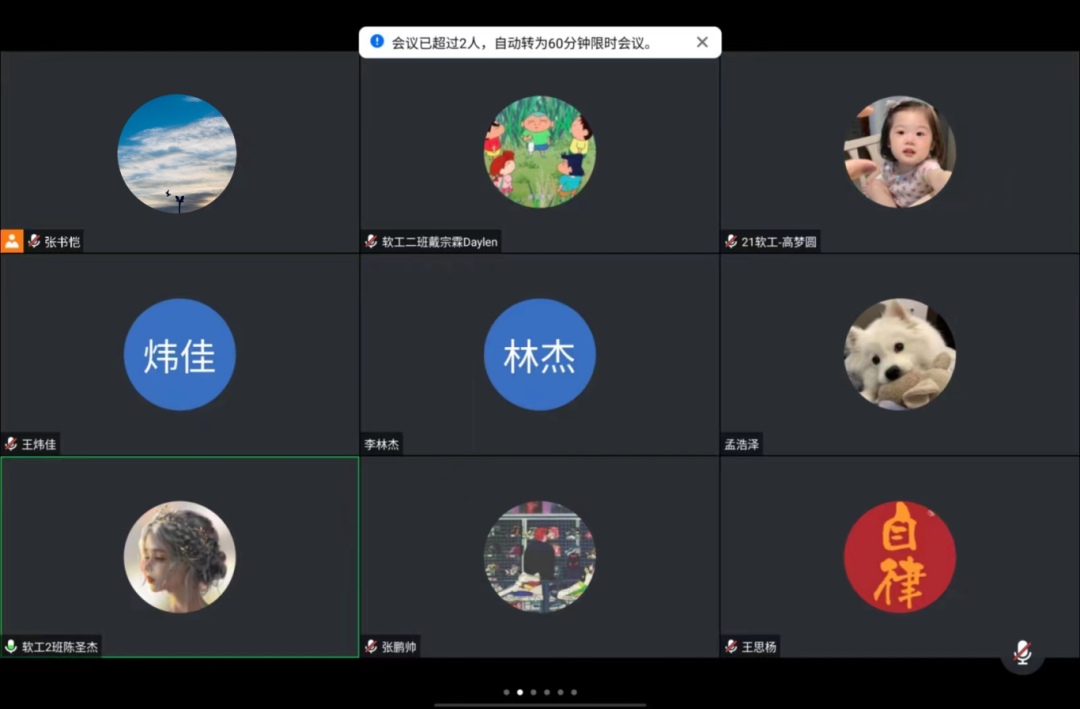Viewport: 1080px width, 709px height.
Task: Select the 林杰 blue circle avatar
Action: tap(539, 354)
